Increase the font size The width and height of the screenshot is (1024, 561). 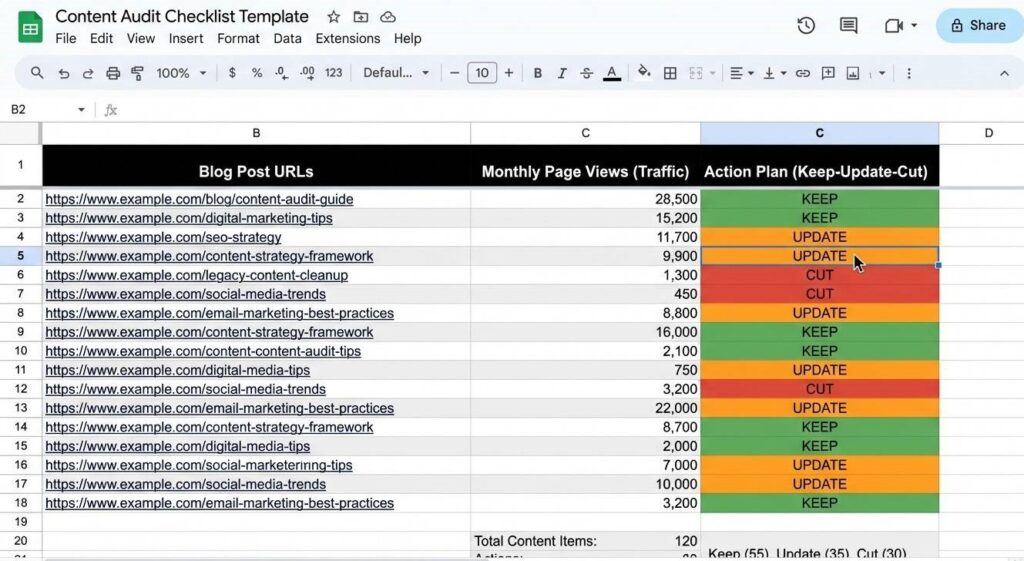[509, 73]
